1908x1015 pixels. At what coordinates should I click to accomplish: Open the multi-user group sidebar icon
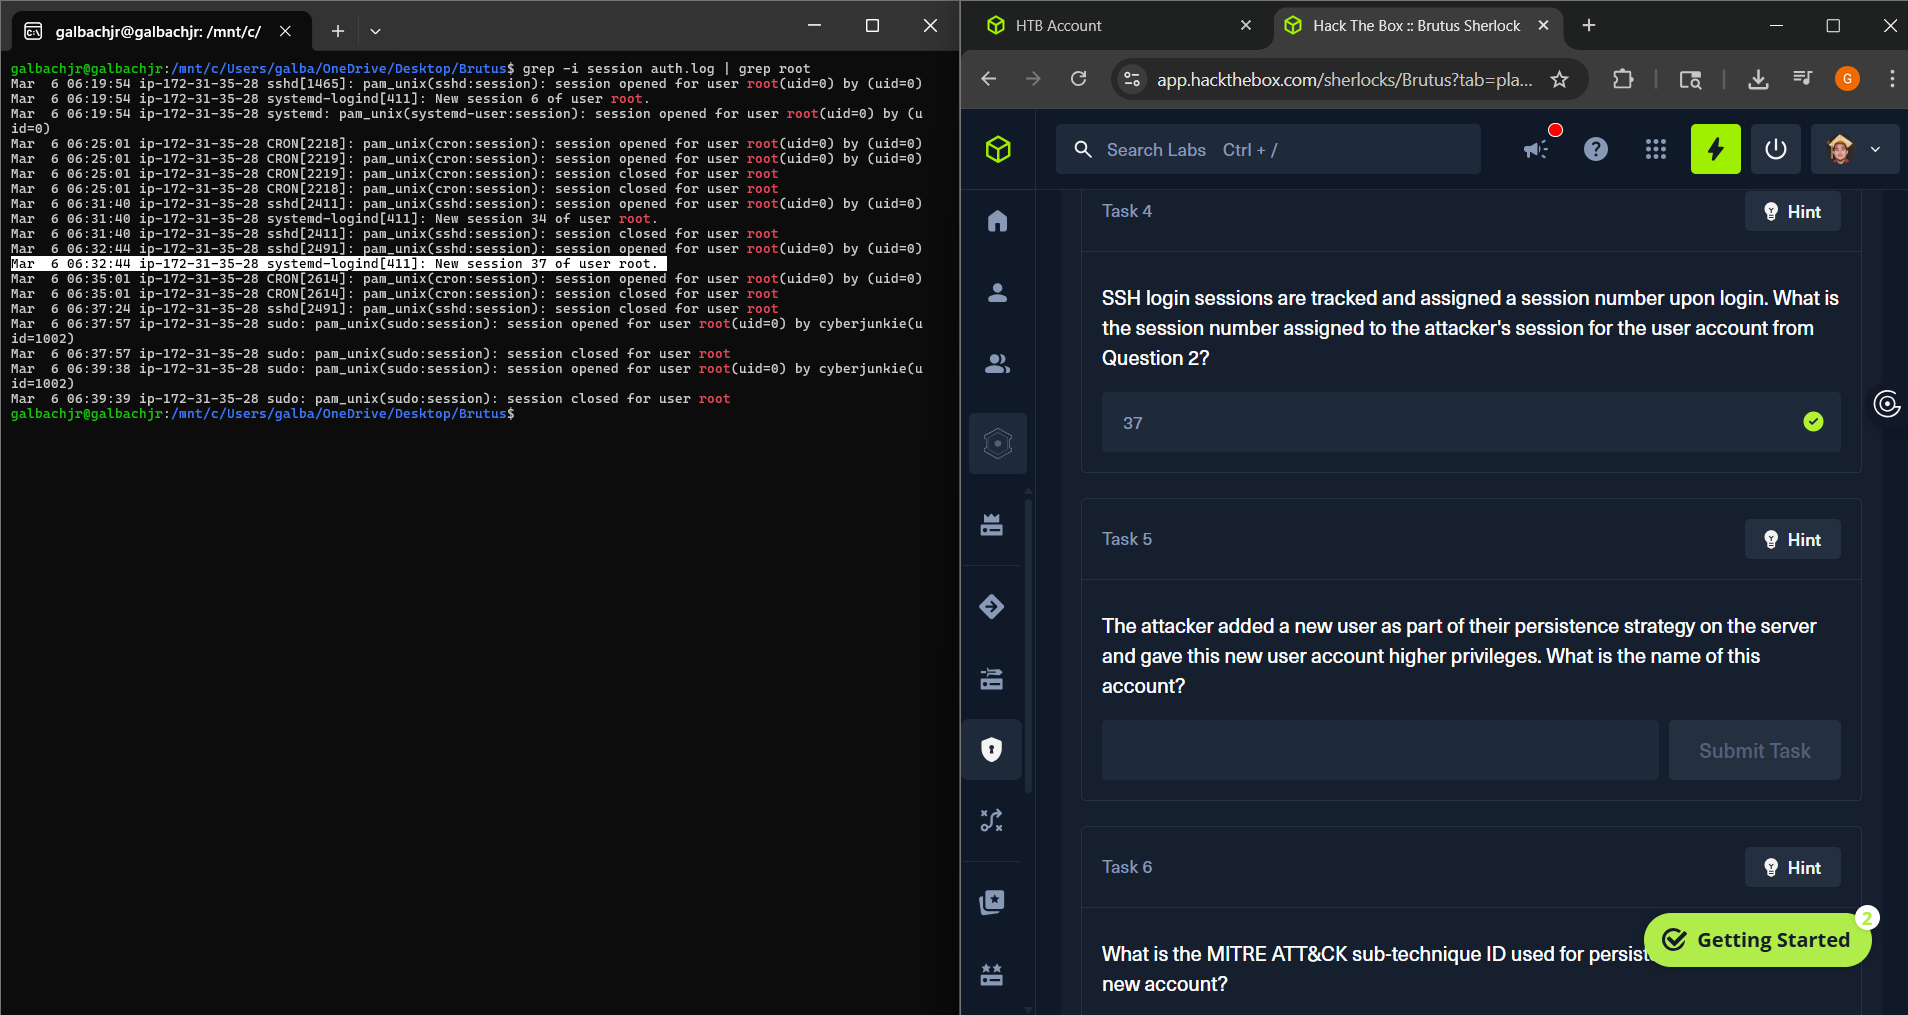click(x=997, y=364)
